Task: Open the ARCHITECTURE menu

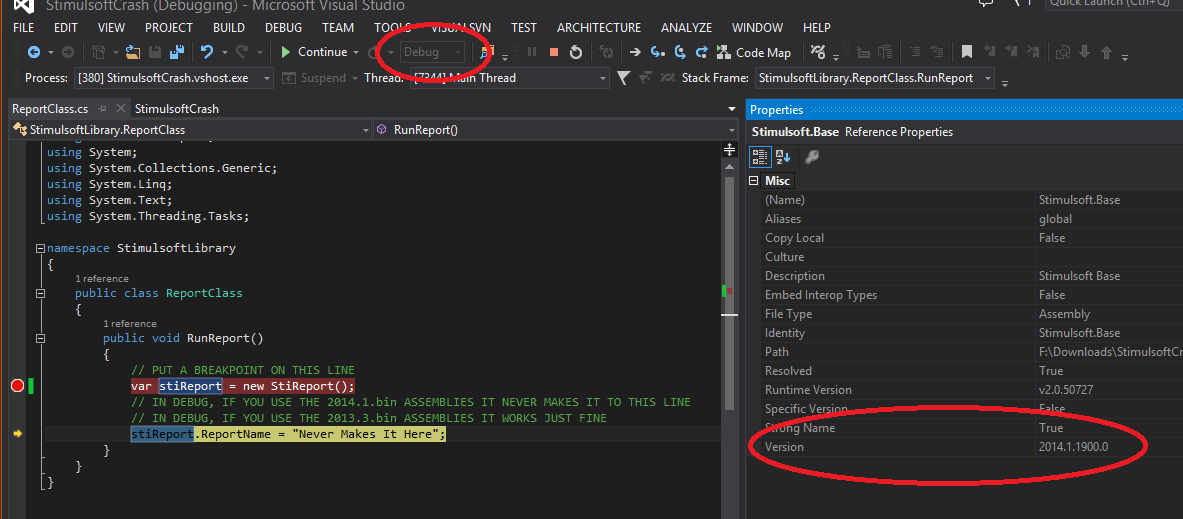Action: [x=599, y=28]
